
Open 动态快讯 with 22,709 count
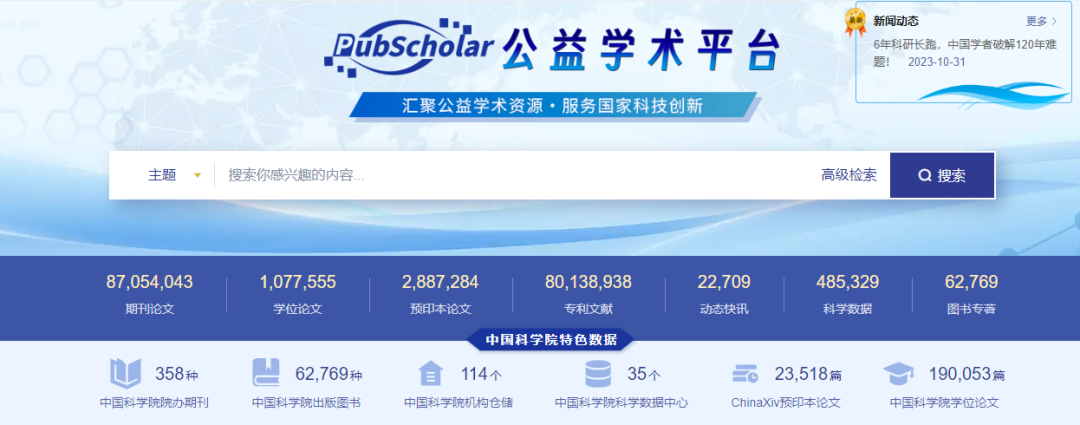[x=724, y=294]
